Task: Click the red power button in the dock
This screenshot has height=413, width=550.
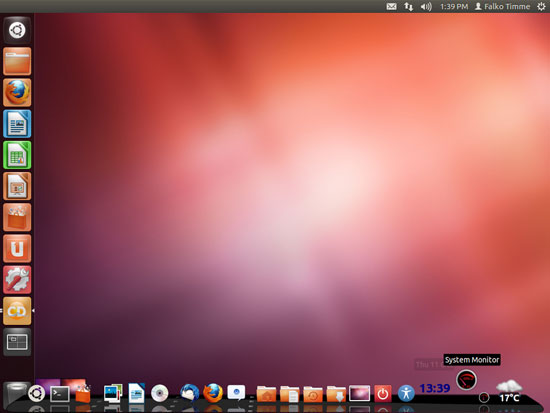Action: click(383, 393)
